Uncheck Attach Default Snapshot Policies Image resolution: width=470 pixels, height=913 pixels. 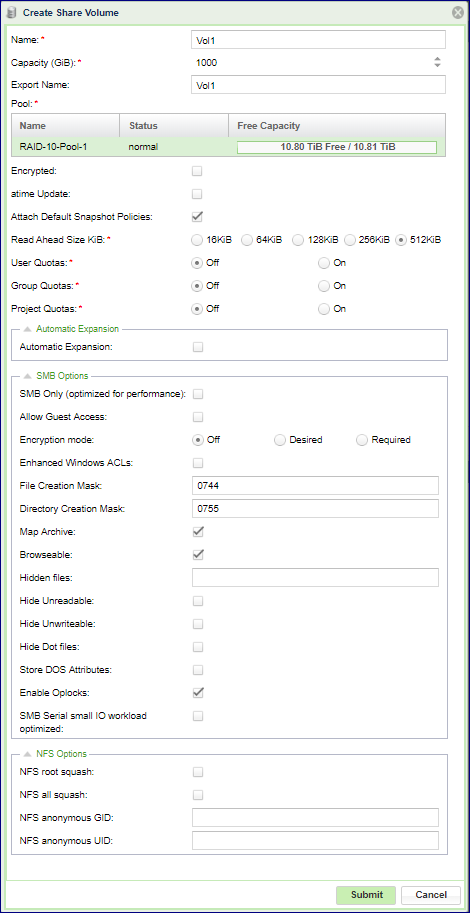[198, 217]
